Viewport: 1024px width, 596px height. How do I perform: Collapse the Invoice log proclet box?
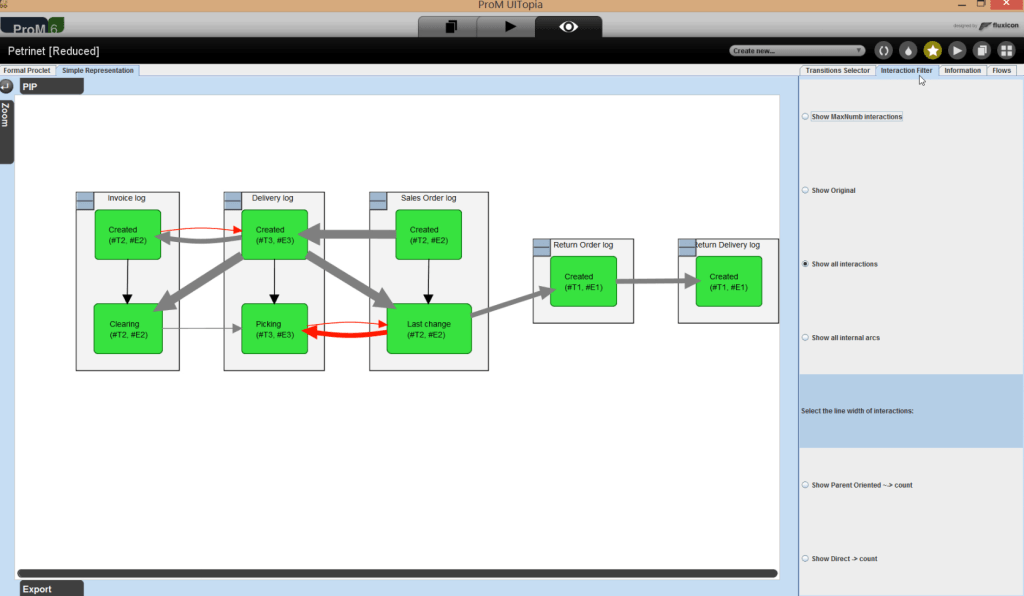(x=85, y=200)
